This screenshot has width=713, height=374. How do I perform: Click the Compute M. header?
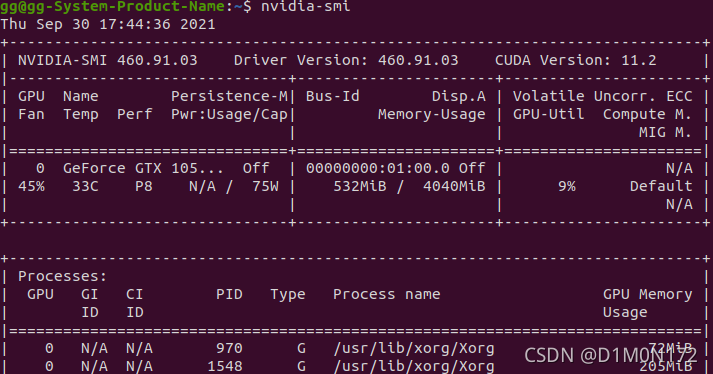(x=648, y=114)
